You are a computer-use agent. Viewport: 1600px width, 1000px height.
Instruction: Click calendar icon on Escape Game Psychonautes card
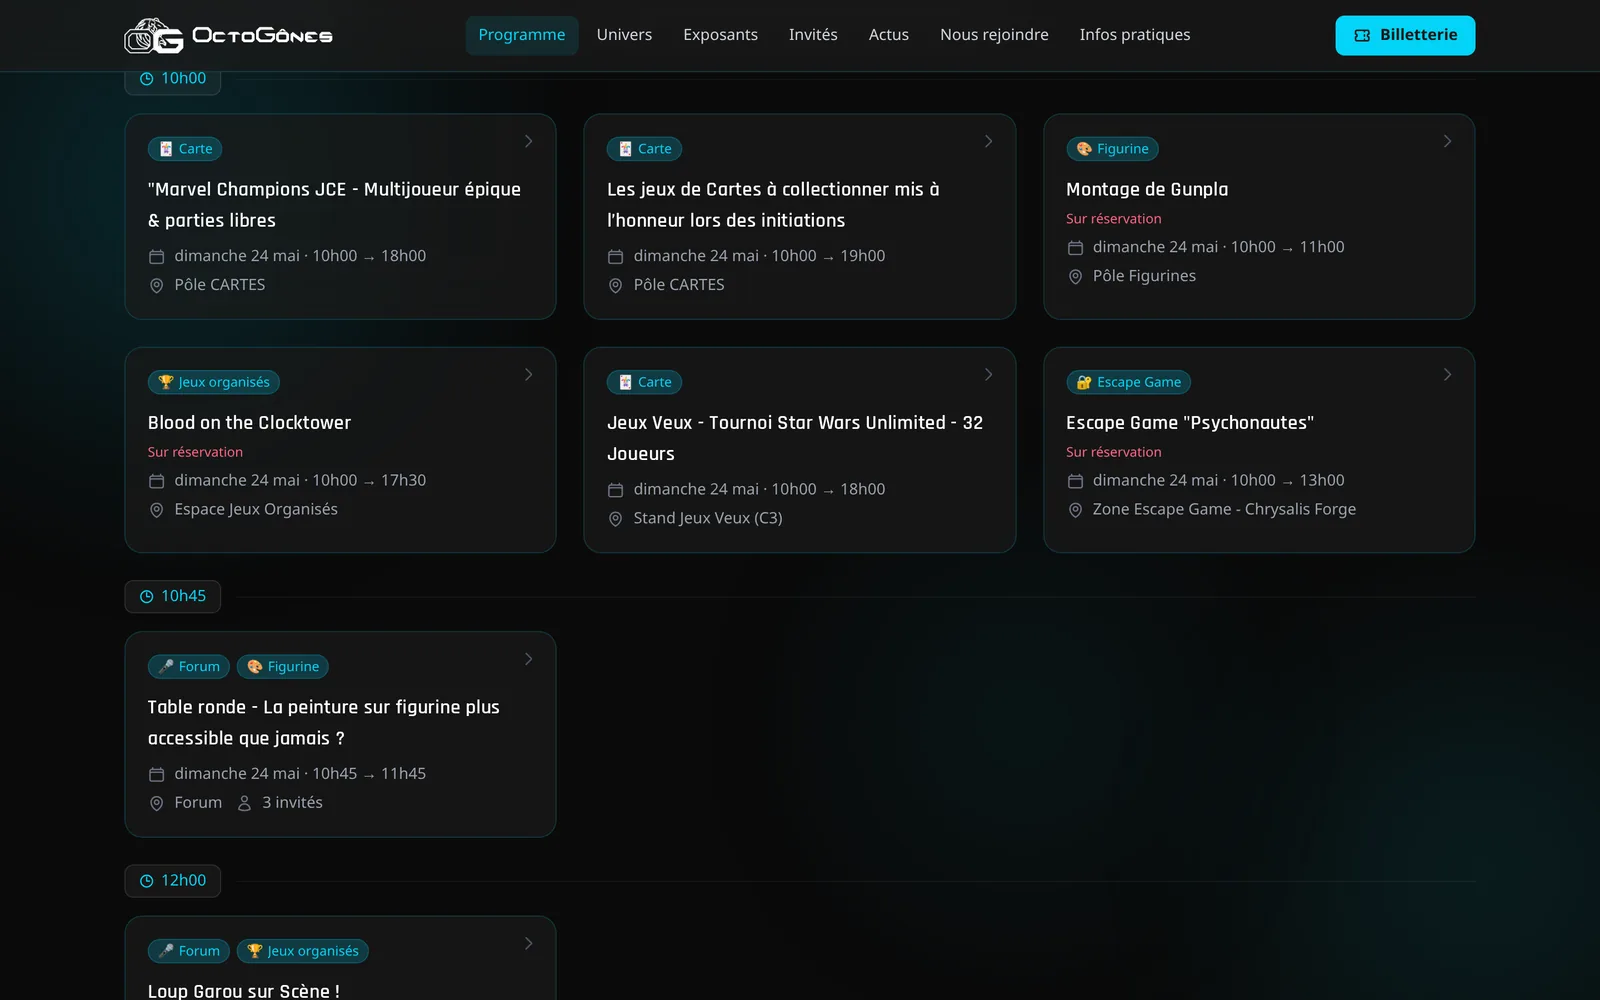pyautogui.click(x=1075, y=481)
